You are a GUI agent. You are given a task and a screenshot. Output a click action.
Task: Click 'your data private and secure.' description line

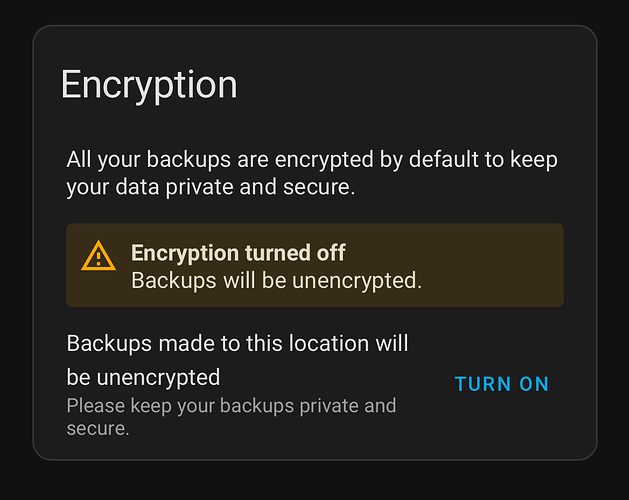211,187
